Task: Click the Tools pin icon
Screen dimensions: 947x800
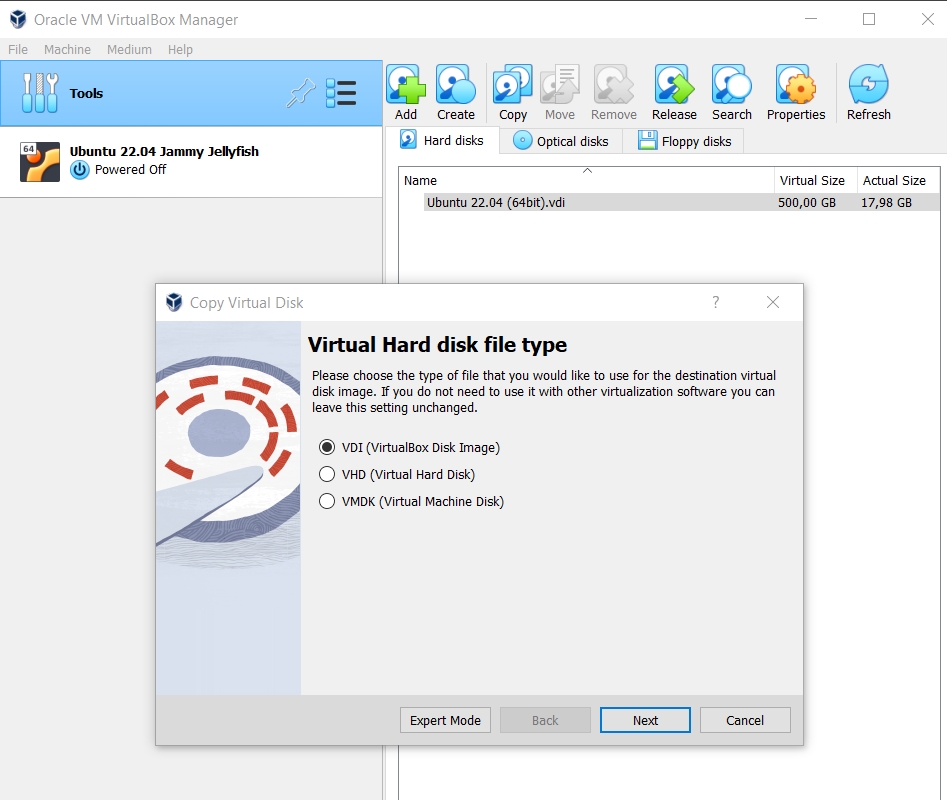Action: 300,93
